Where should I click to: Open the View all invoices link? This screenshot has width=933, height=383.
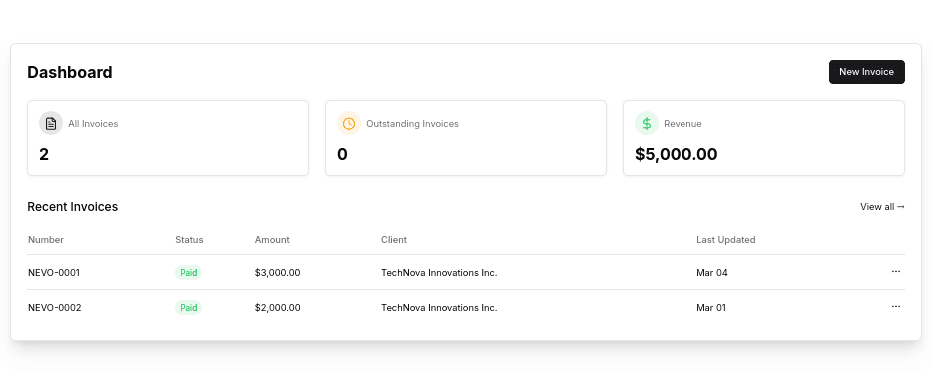[x=882, y=207]
